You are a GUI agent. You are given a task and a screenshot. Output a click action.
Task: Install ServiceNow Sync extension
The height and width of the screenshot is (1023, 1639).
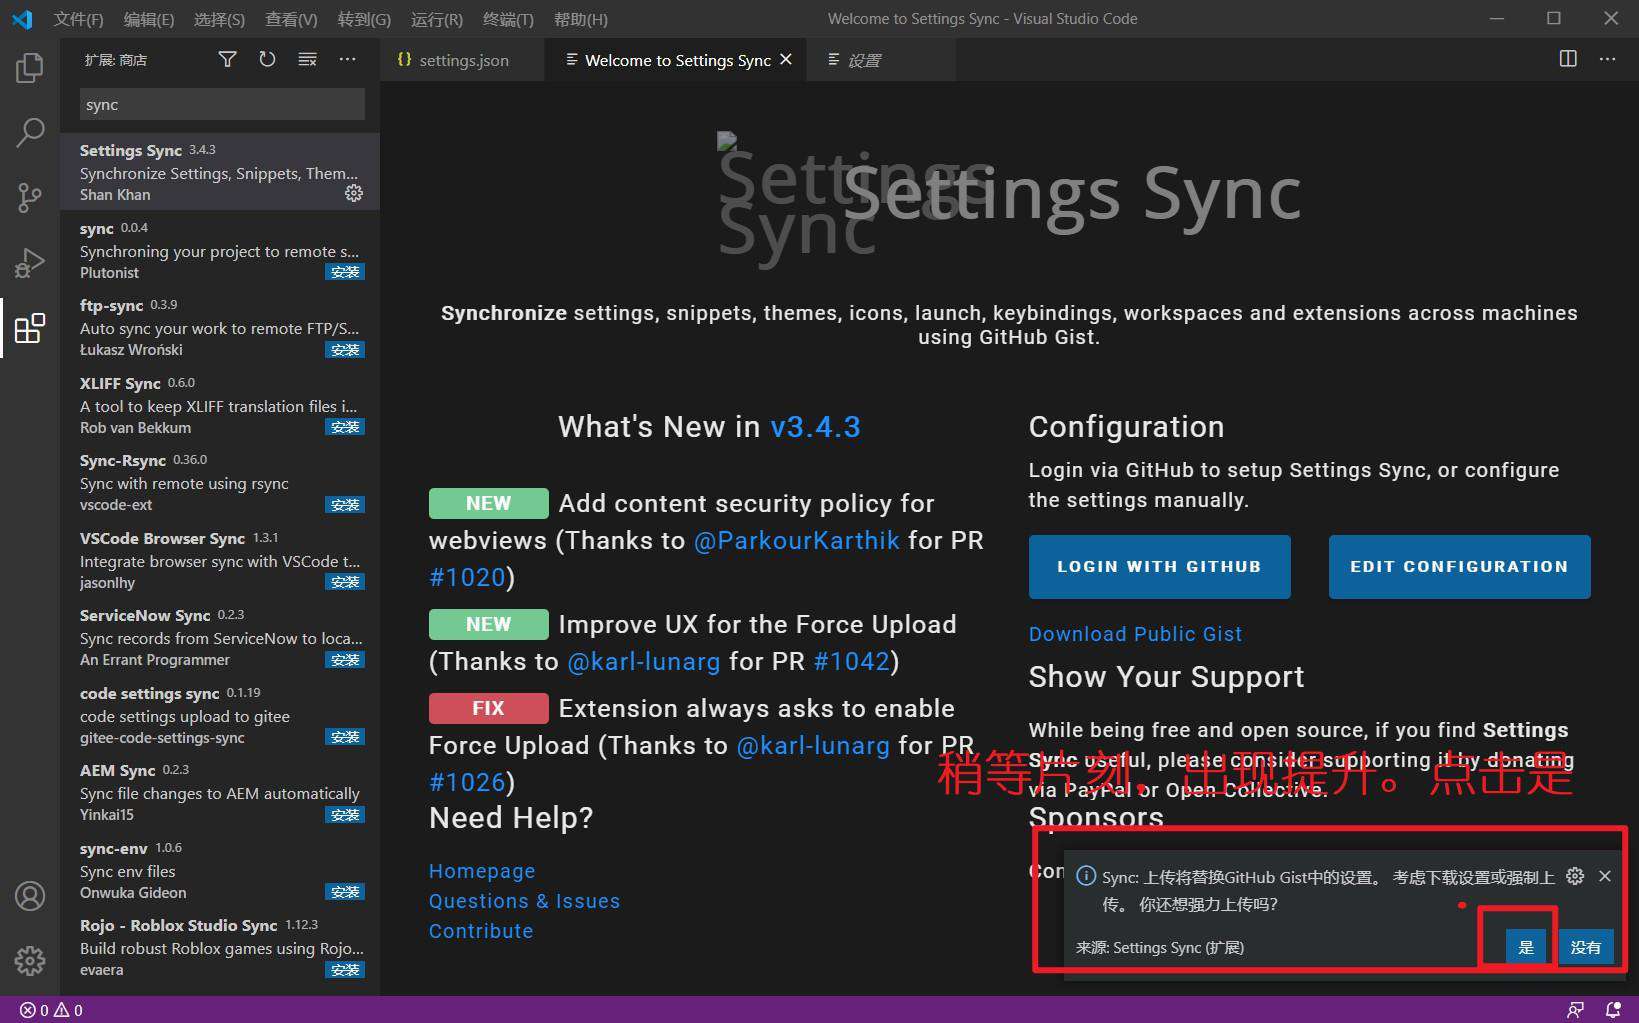click(x=345, y=660)
